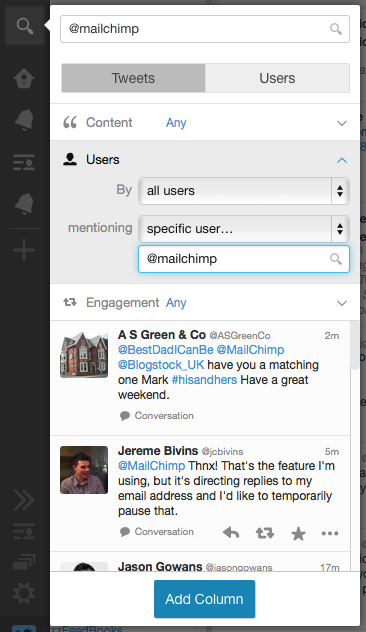Click Engagement Any value

point(176,302)
